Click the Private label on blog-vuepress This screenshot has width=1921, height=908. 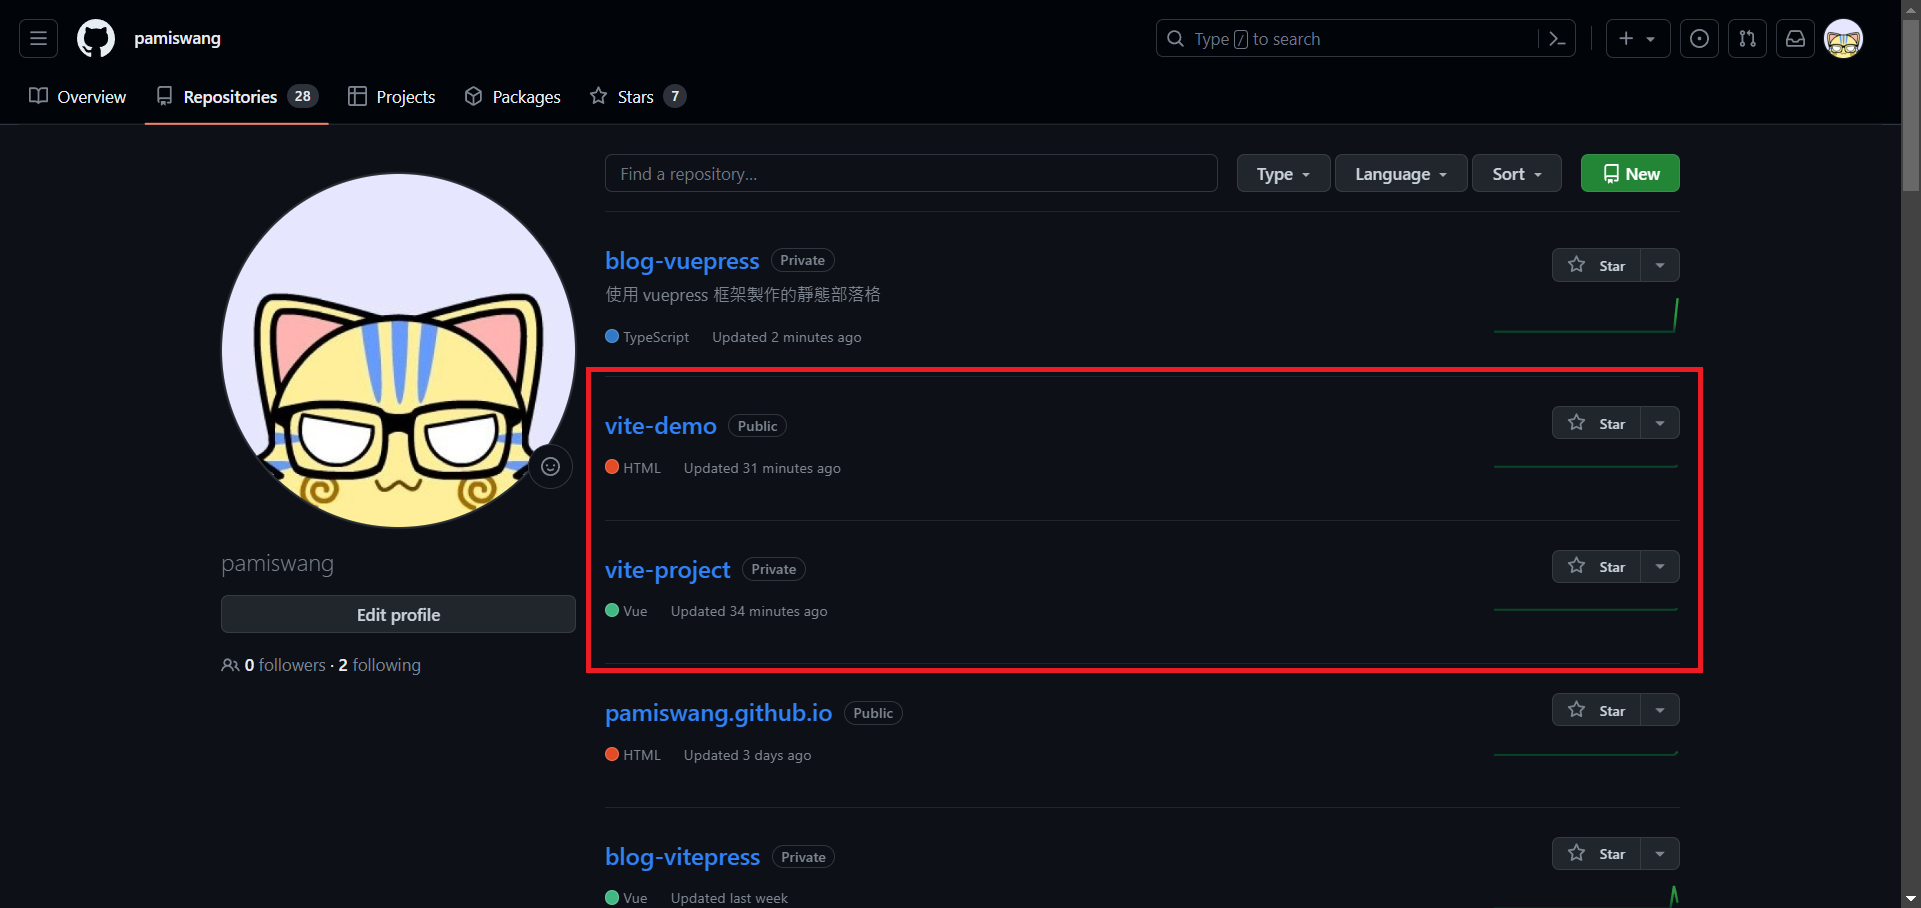[802, 260]
